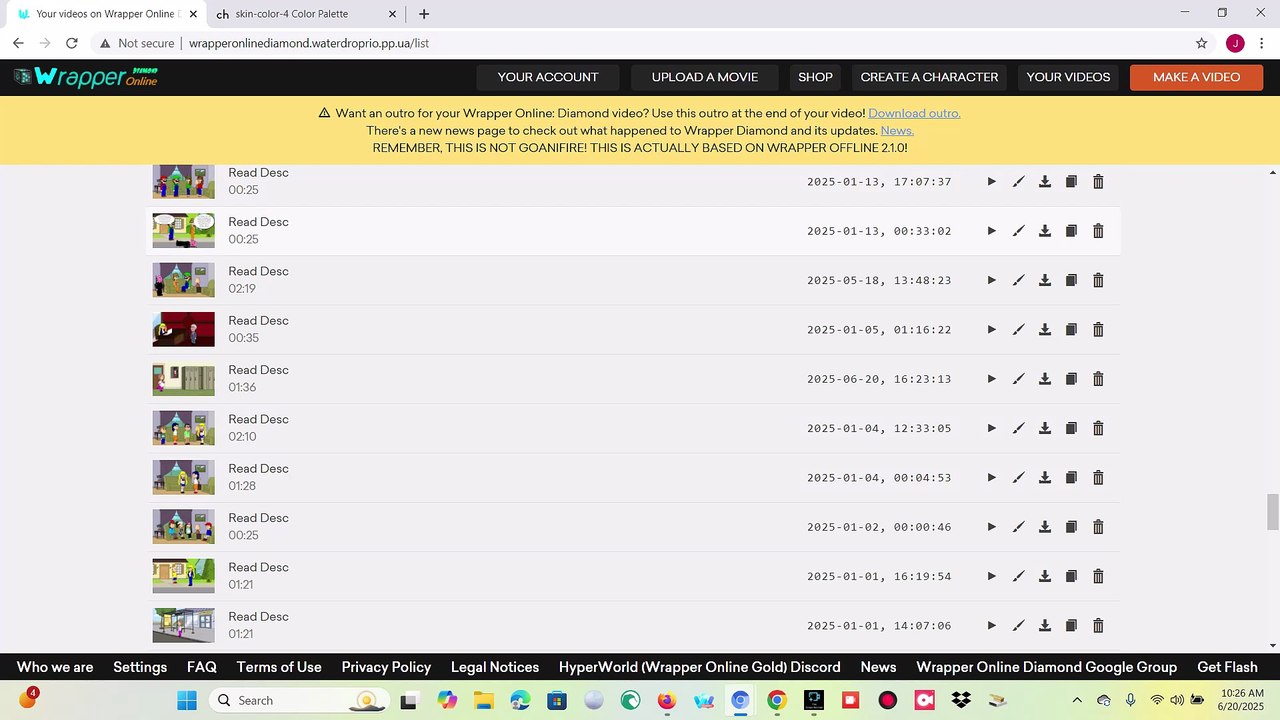The height and width of the screenshot is (720, 1280).
Task: Play the video dated 2025-01-13, 17:07:37
Action: pos(991,182)
